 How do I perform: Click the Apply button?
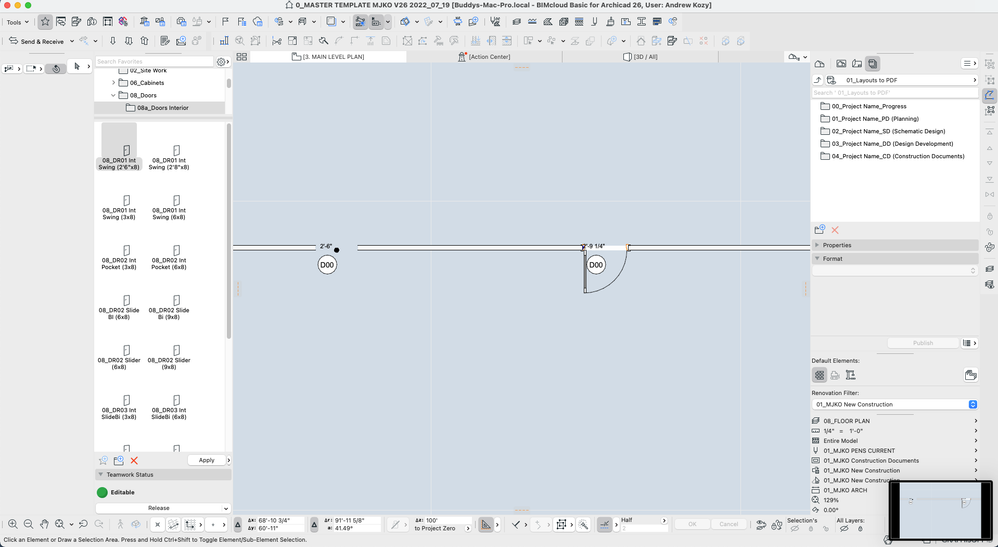(x=206, y=460)
